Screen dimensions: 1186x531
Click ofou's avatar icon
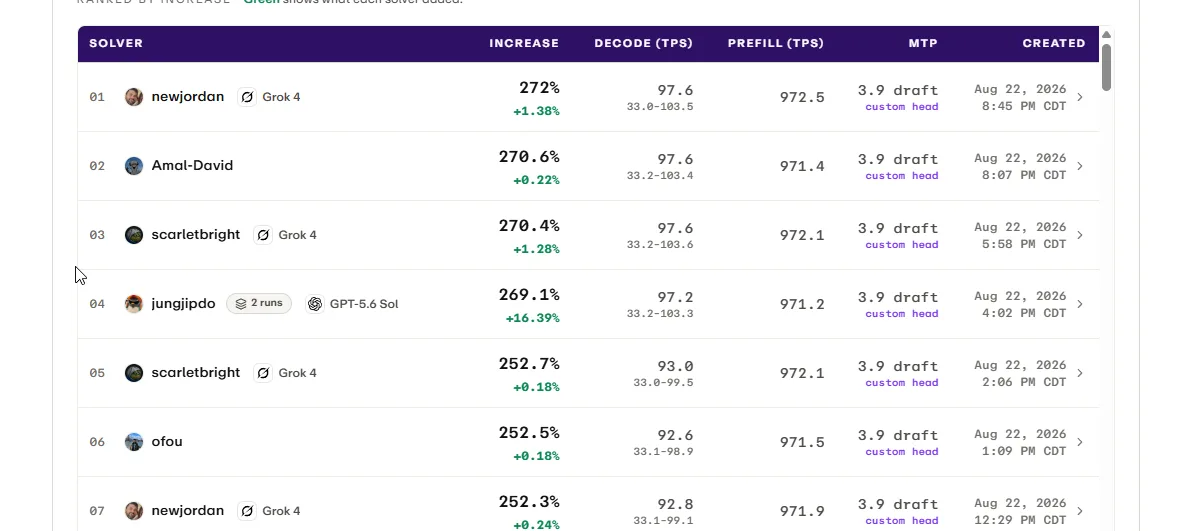[x=134, y=442]
